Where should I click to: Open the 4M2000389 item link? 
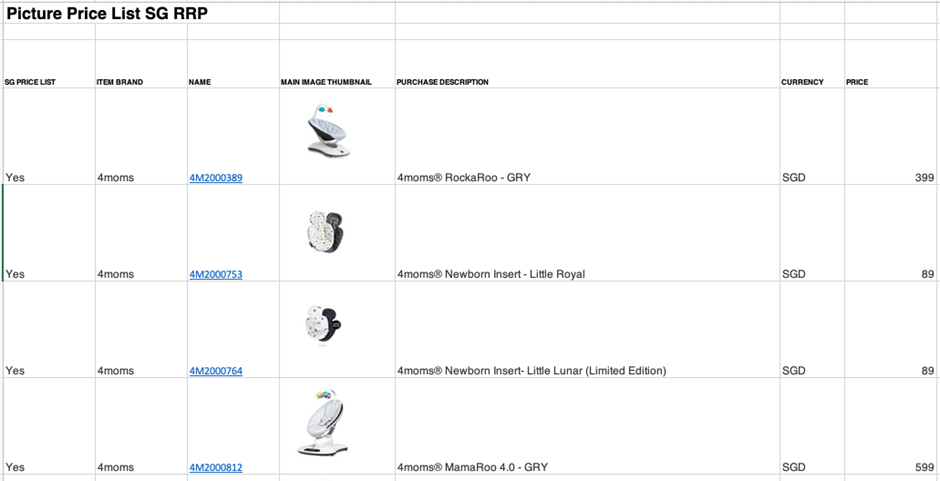[x=216, y=178]
